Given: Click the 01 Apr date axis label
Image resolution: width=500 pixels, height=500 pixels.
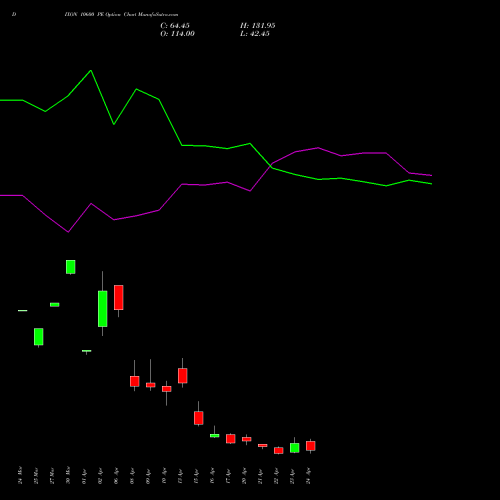Looking at the screenshot, I should click(x=84, y=476).
